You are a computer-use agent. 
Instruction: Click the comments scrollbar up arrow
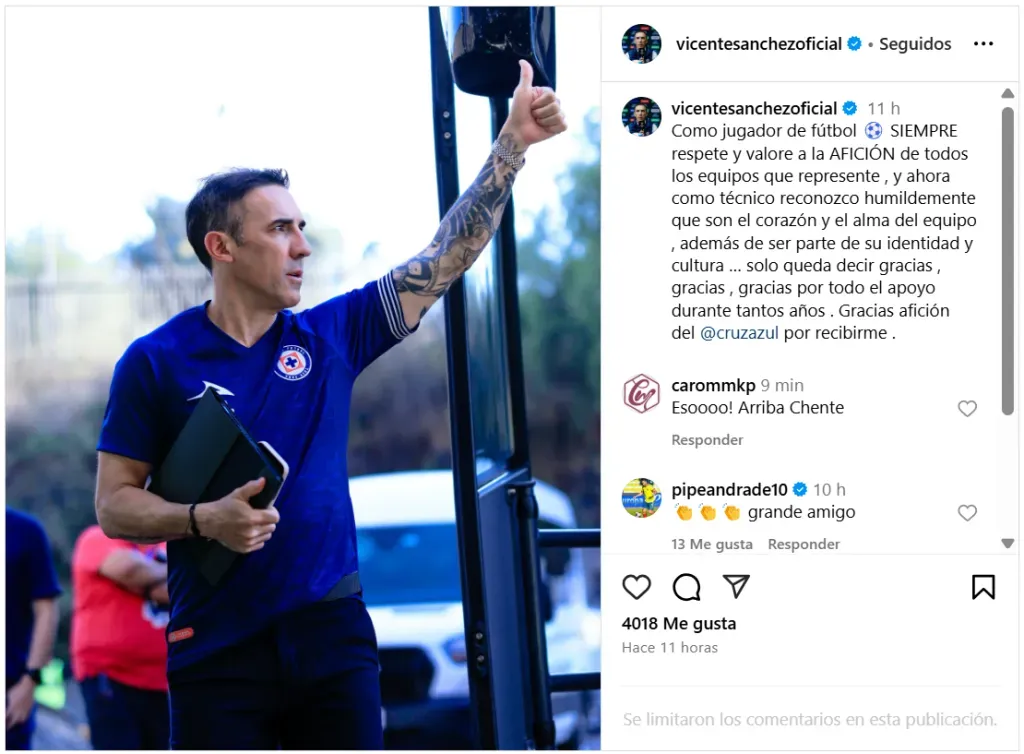[1008, 94]
